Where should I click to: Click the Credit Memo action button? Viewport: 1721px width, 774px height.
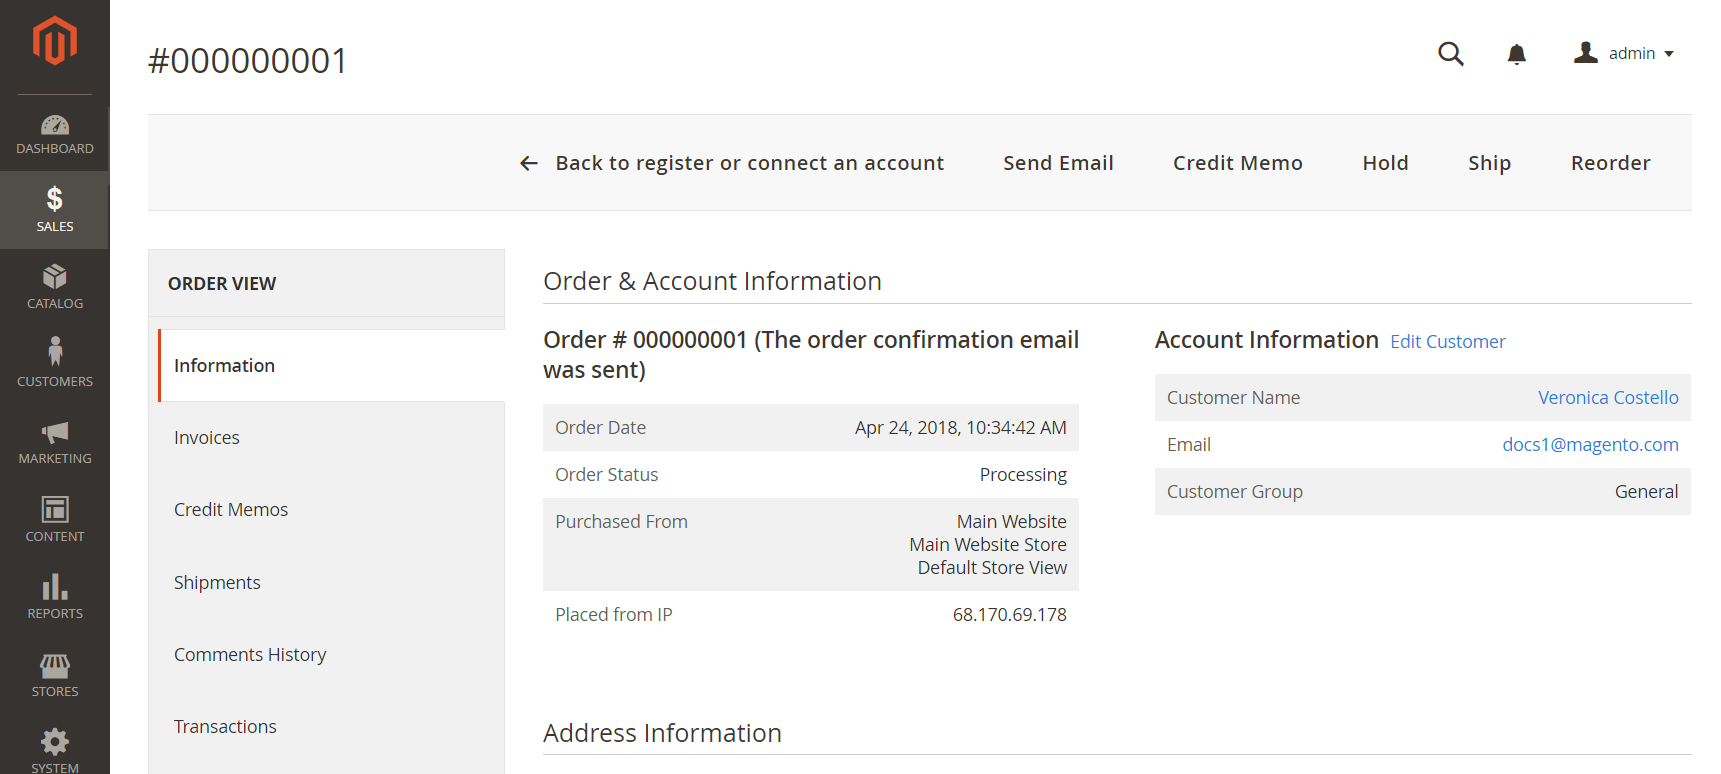click(x=1238, y=163)
